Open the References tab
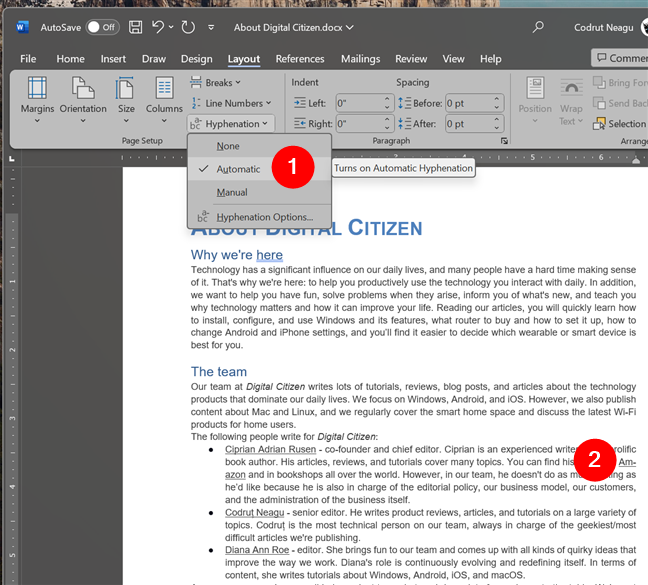 coord(300,59)
